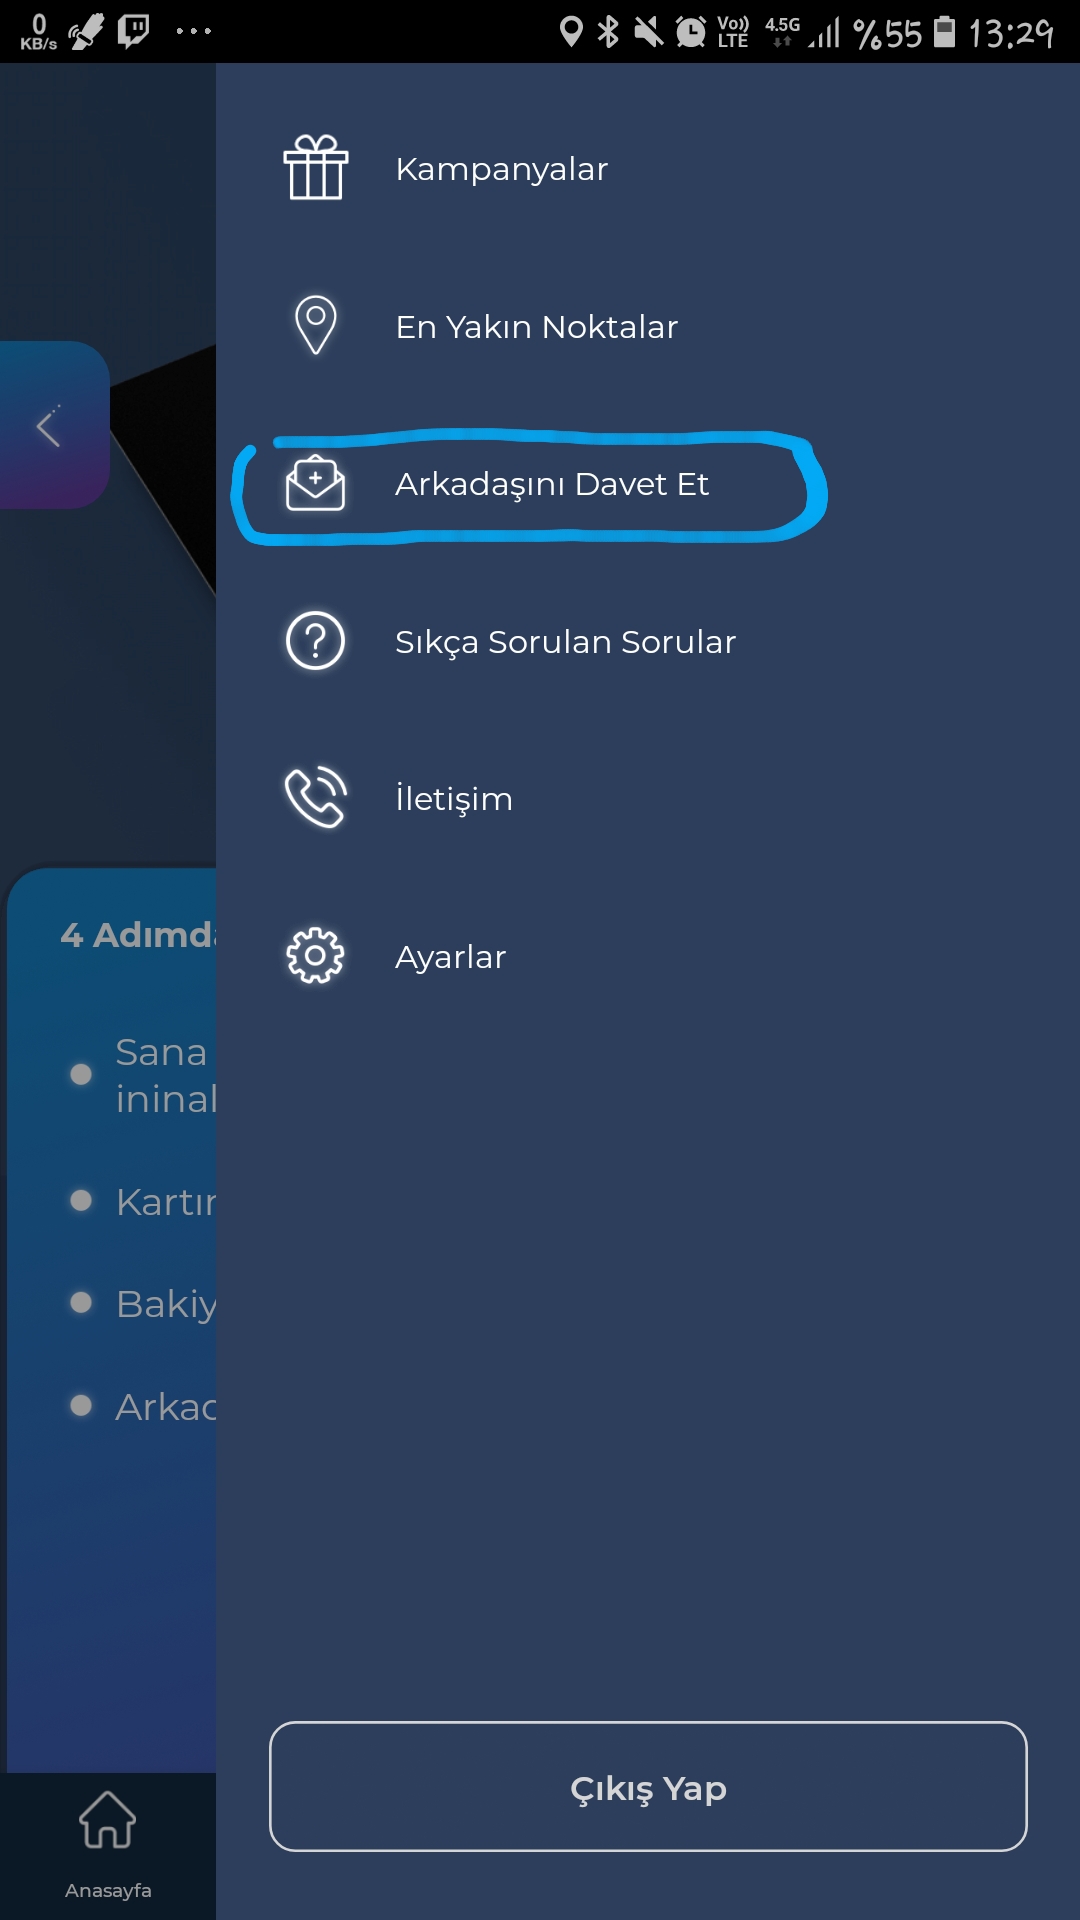Go to İletişim

(x=454, y=799)
